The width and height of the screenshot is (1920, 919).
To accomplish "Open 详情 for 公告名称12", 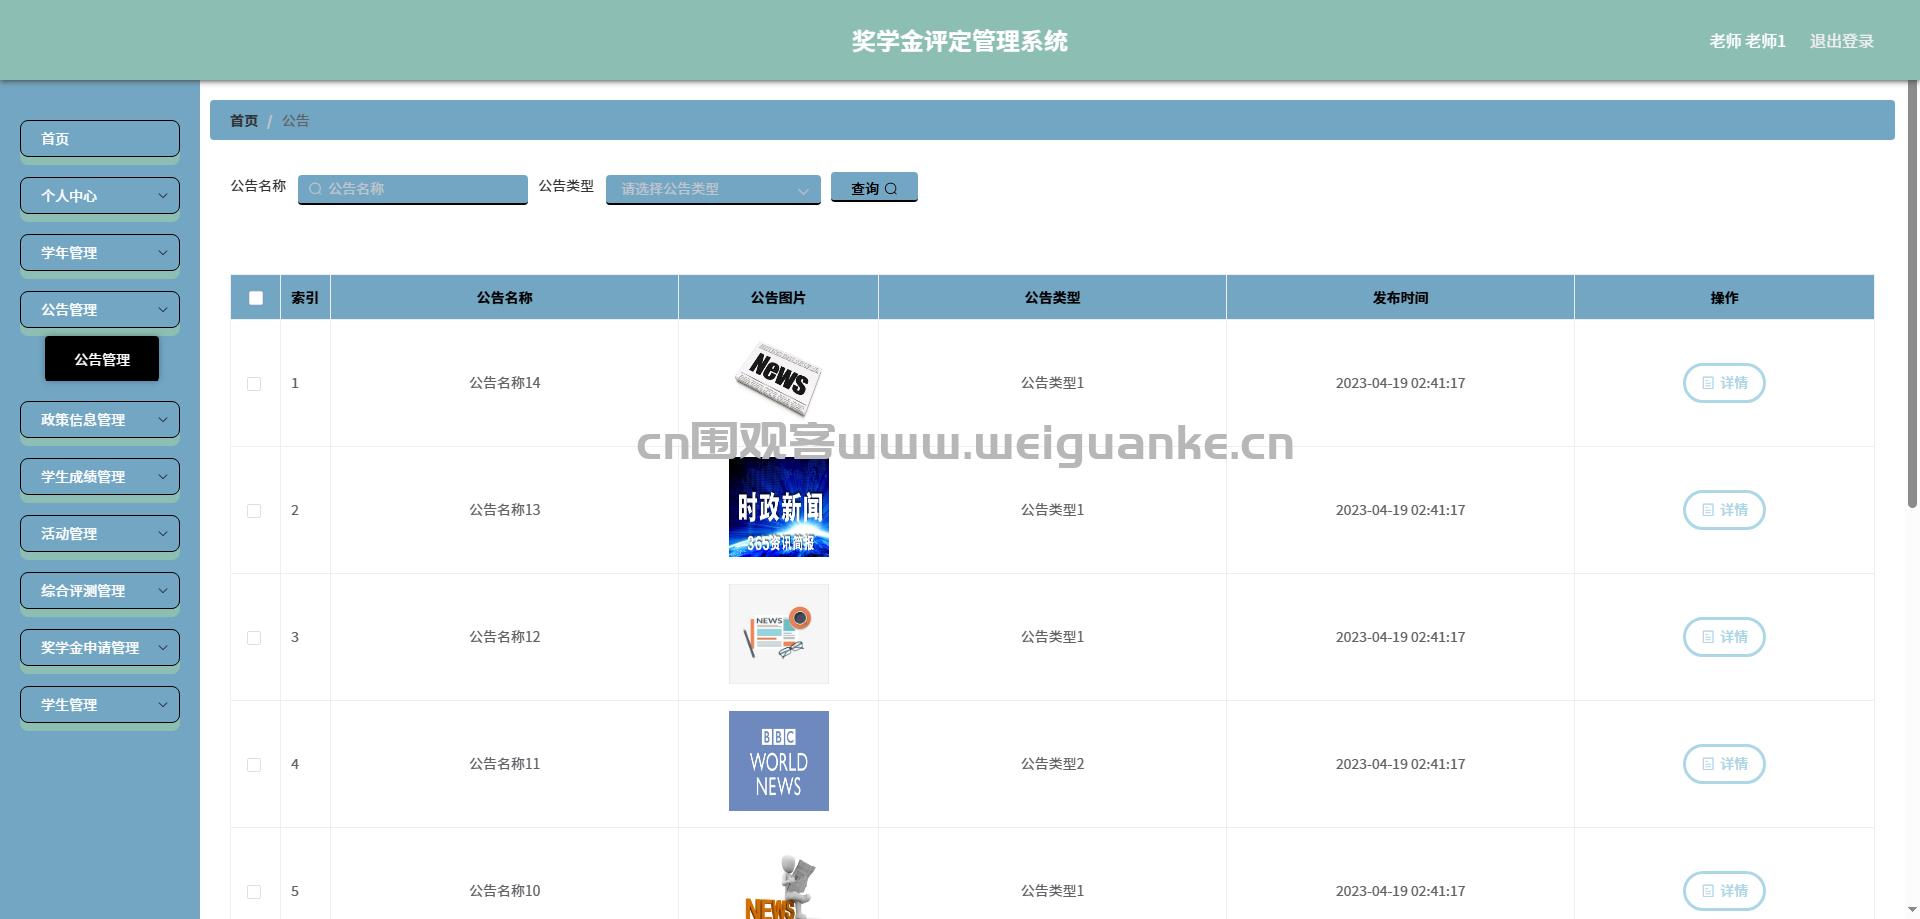I will (x=1724, y=637).
